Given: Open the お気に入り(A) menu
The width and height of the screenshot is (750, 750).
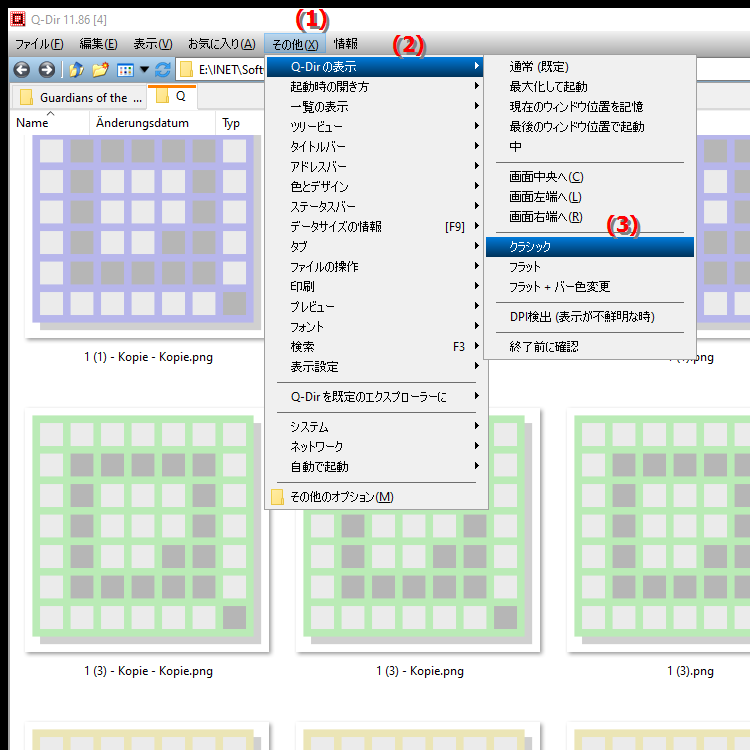Looking at the screenshot, I should [x=221, y=44].
